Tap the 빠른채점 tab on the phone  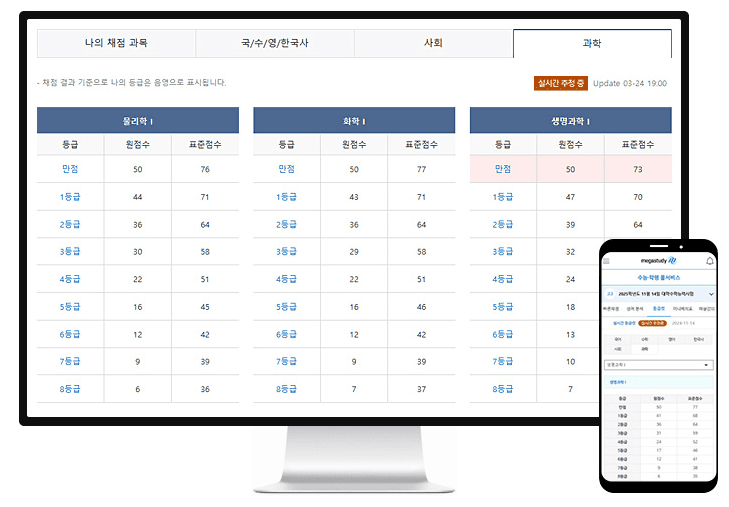tap(611, 309)
